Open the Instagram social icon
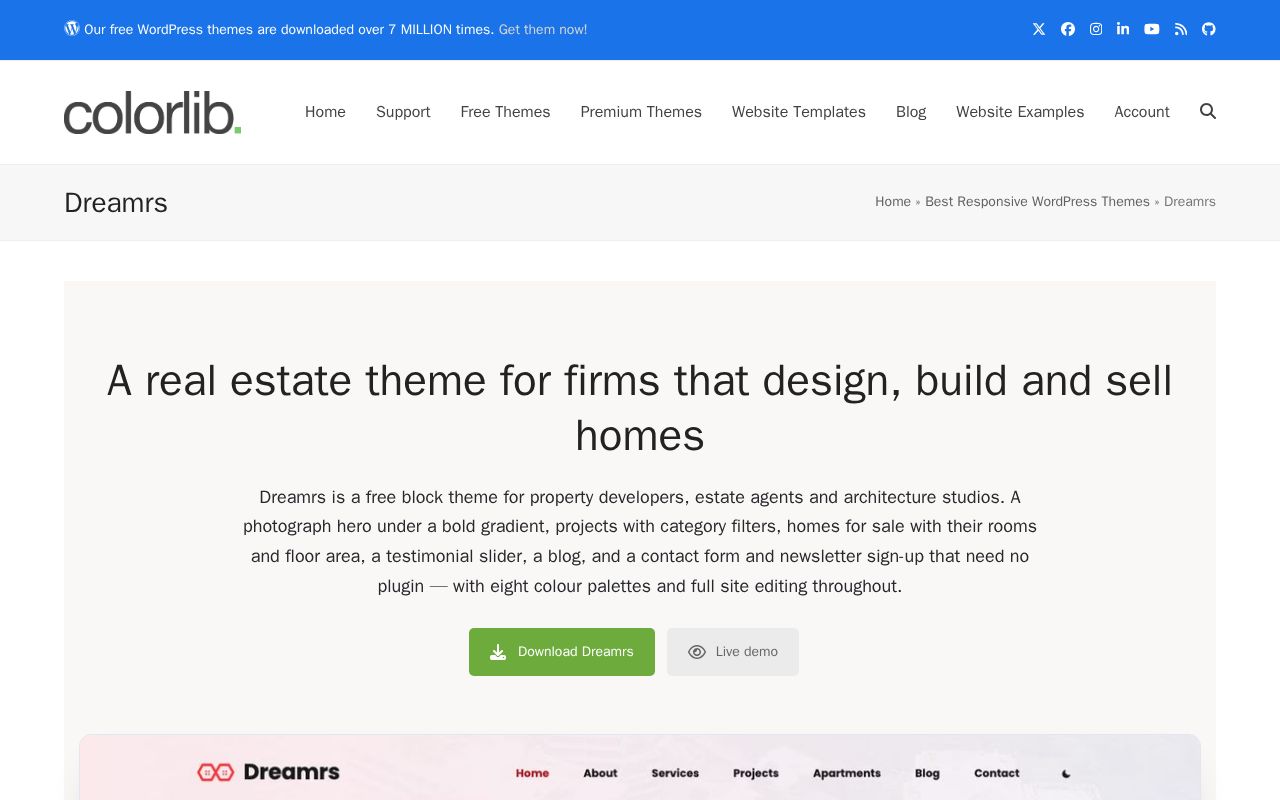The height and width of the screenshot is (800, 1280). click(1096, 29)
